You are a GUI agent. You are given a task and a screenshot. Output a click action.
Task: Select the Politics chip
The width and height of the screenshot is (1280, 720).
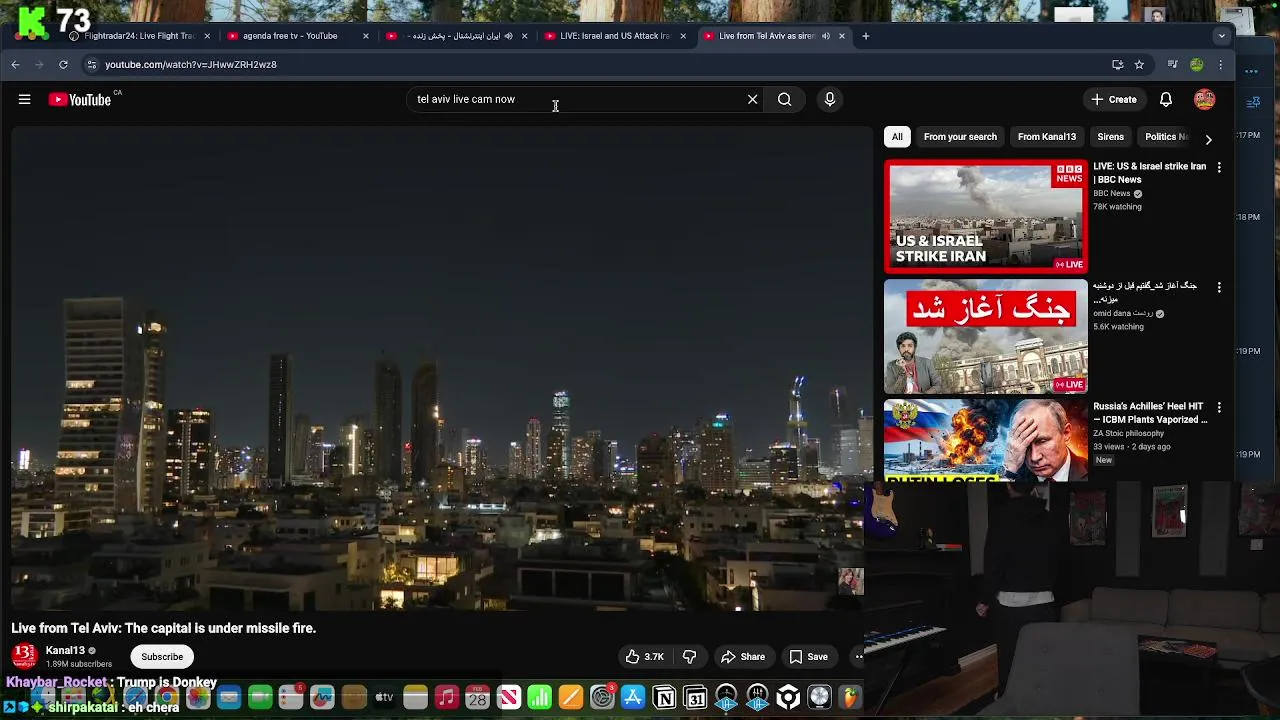click(1165, 137)
